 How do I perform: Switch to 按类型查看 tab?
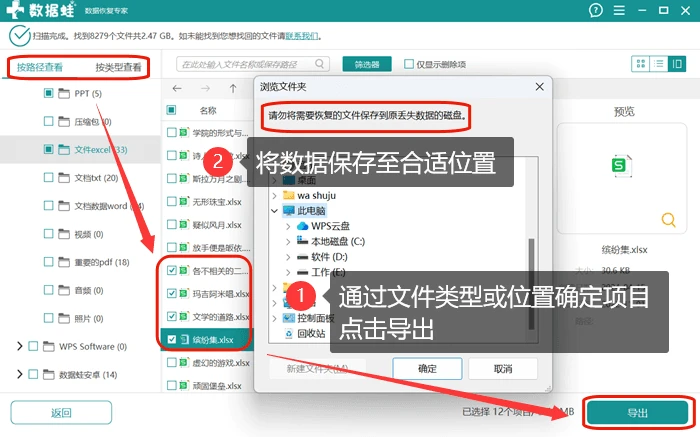(x=118, y=67)
